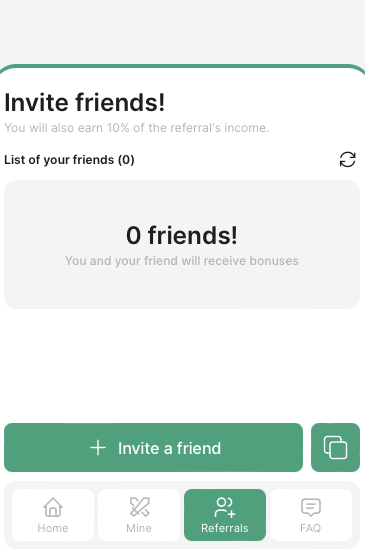Click the gray header area above the green border
Image resolution: width=365 pixels, height=552 pixels.
tap(182, 32)
